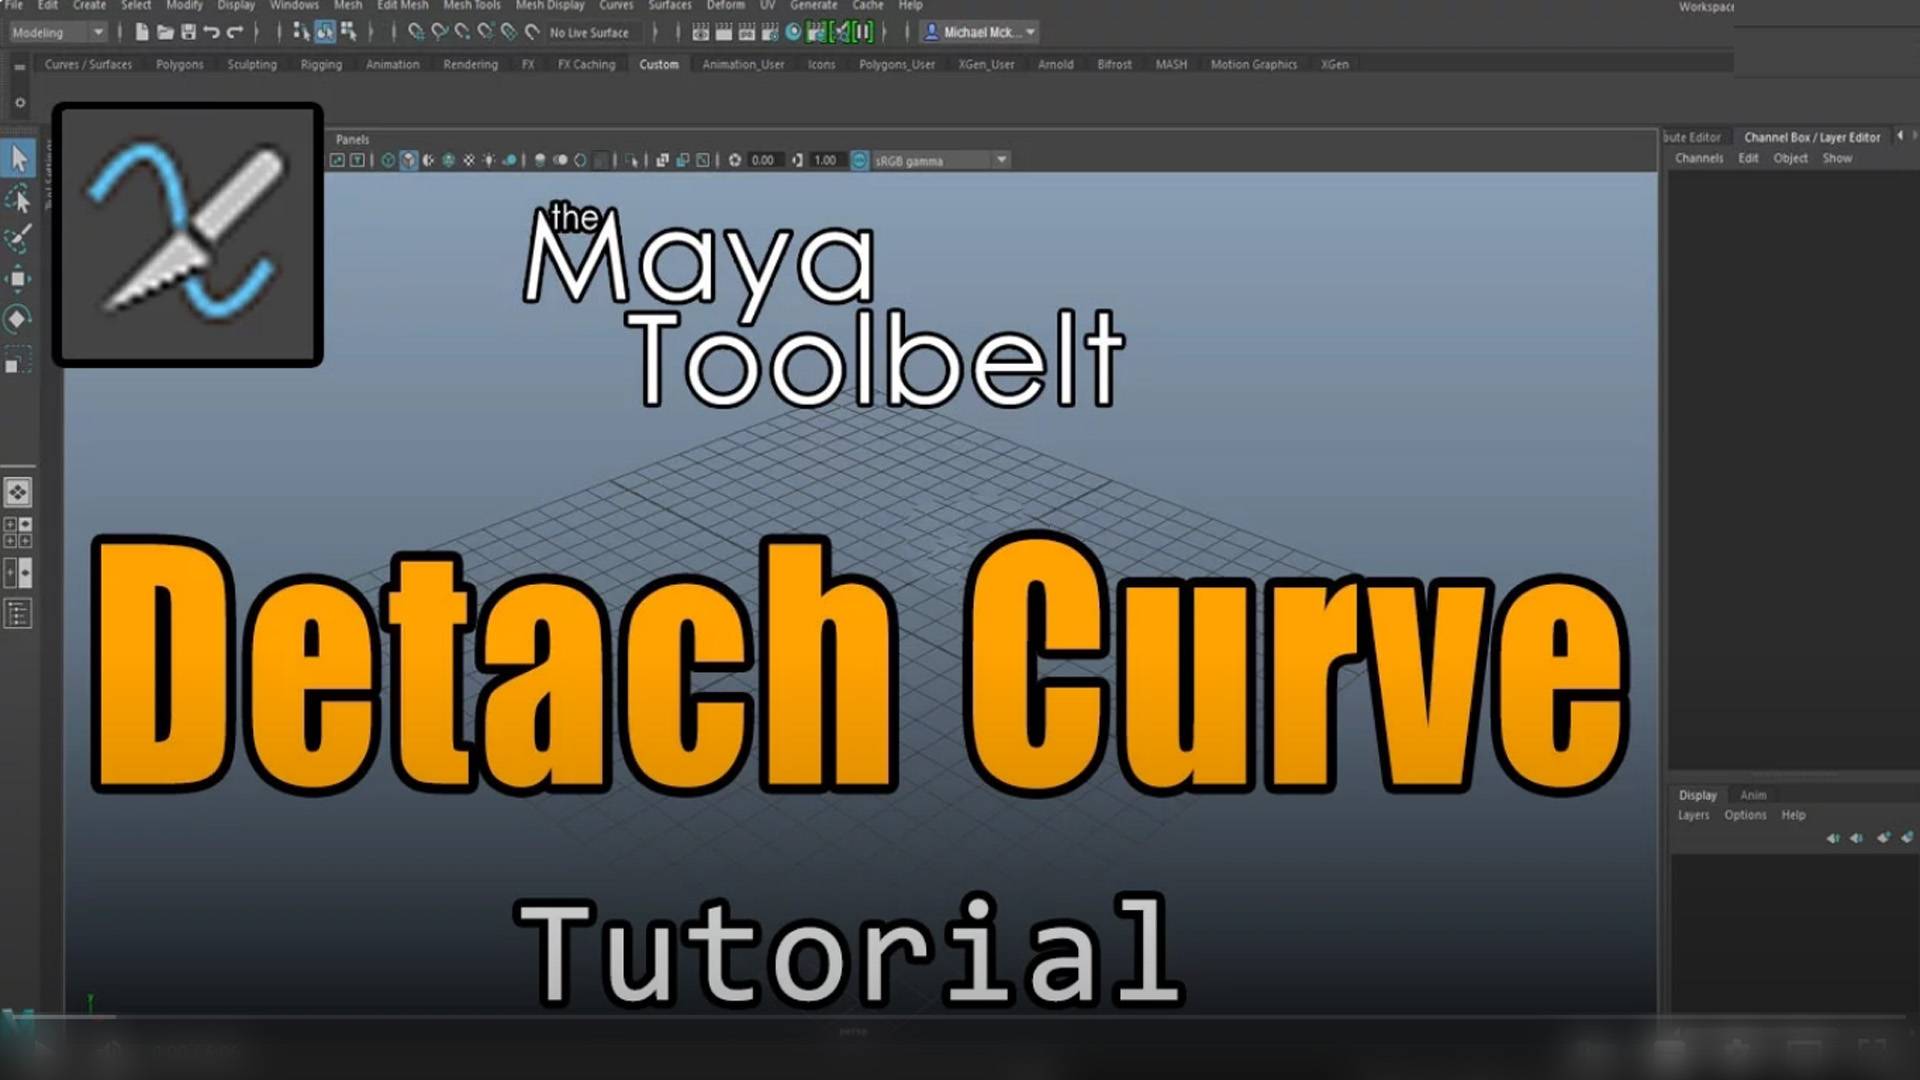Click the Open Scene folder icon
1920x1080 pixels.
pyautogui.click(x=165, y=32)
